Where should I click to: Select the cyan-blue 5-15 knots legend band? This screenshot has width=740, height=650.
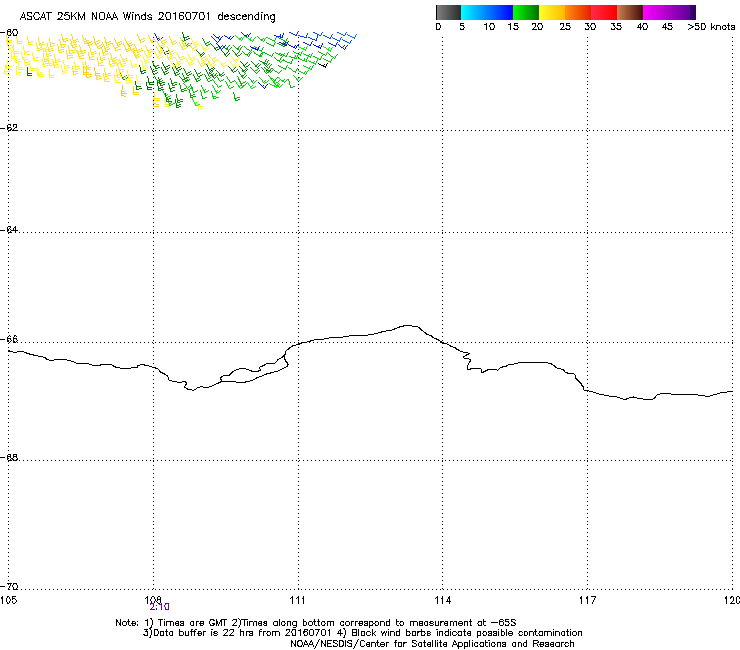(487, 12)
